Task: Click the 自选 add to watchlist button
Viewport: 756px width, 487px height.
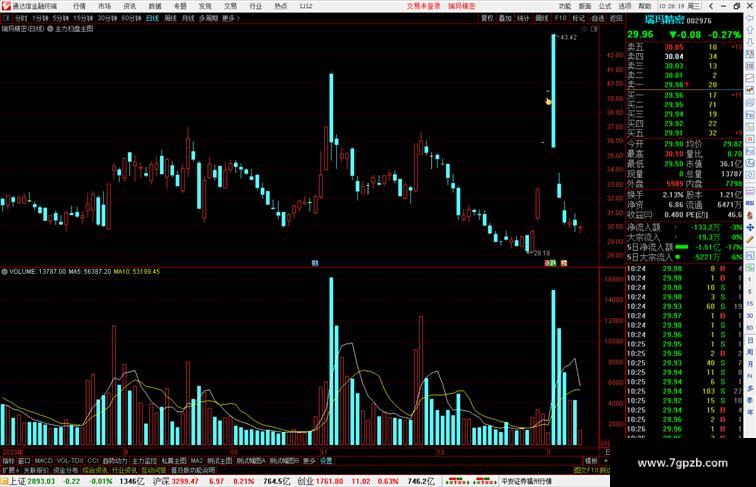Action: coord(597,18)
